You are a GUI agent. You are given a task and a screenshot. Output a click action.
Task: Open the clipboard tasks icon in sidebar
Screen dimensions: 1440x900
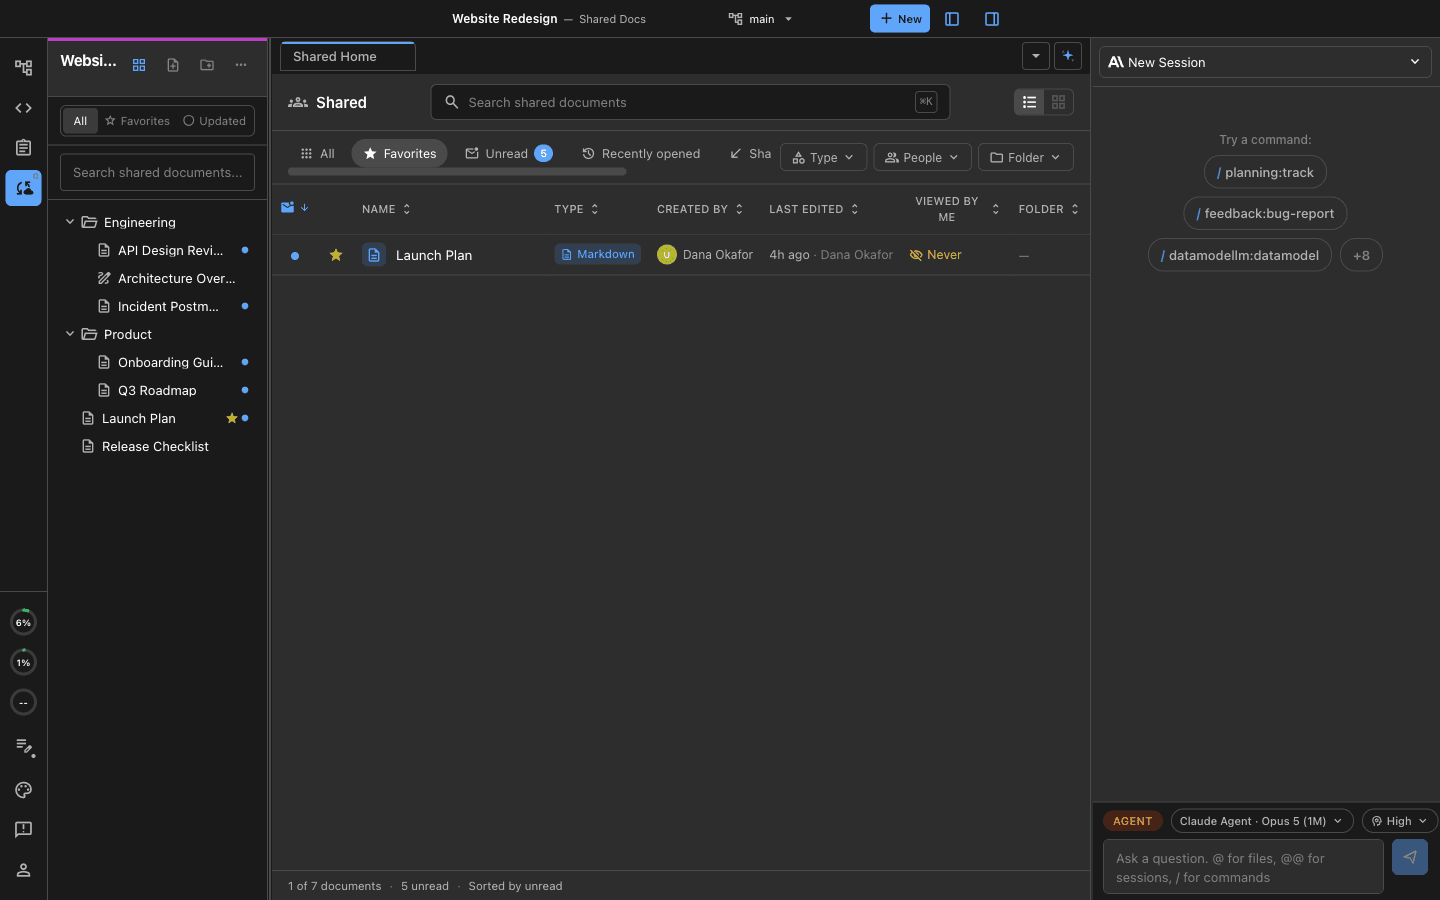point(23,148)
